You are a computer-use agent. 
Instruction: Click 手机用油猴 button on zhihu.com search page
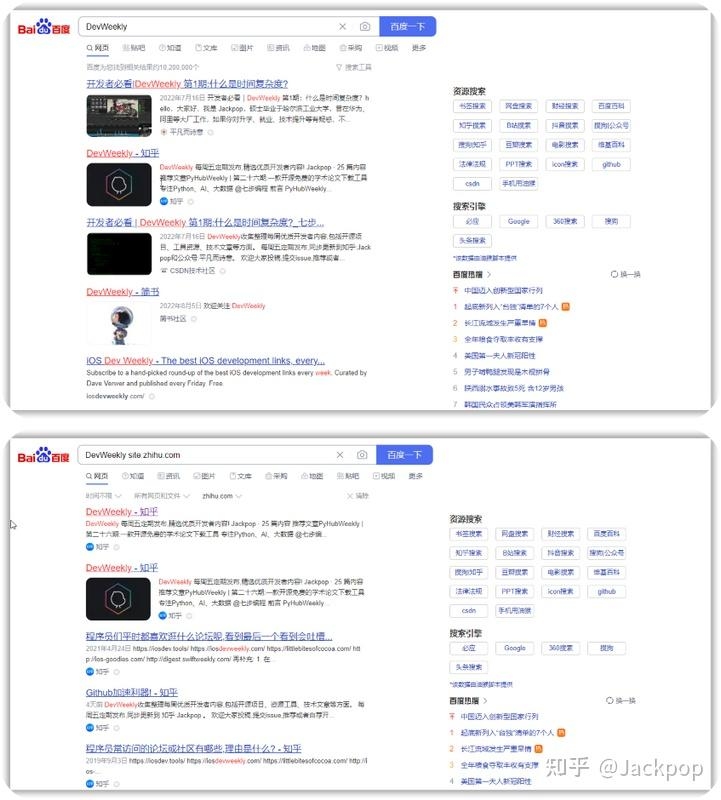(515, 611)
